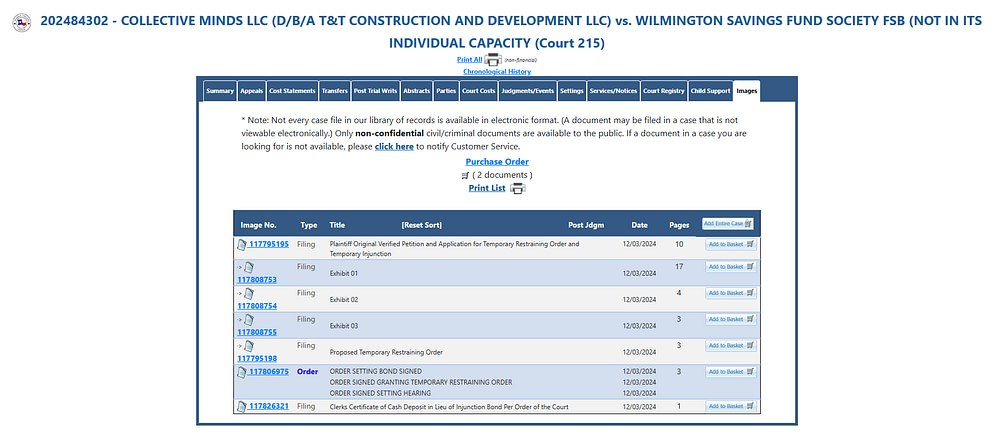Open image number 117808753 link
999x436 pixels.
coord(257,280)
